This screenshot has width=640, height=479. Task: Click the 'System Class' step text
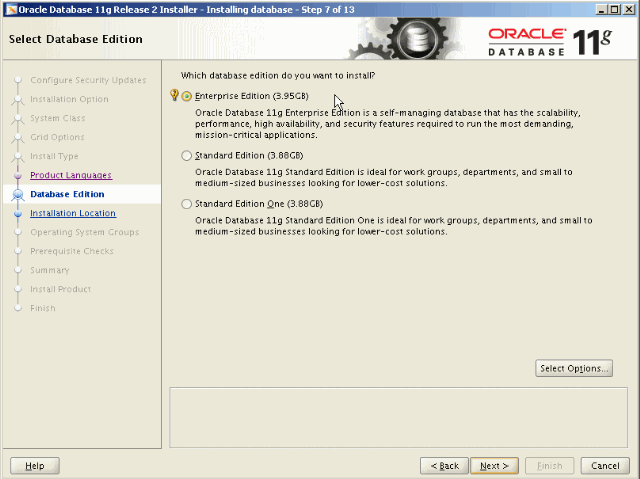coord(58,118)
